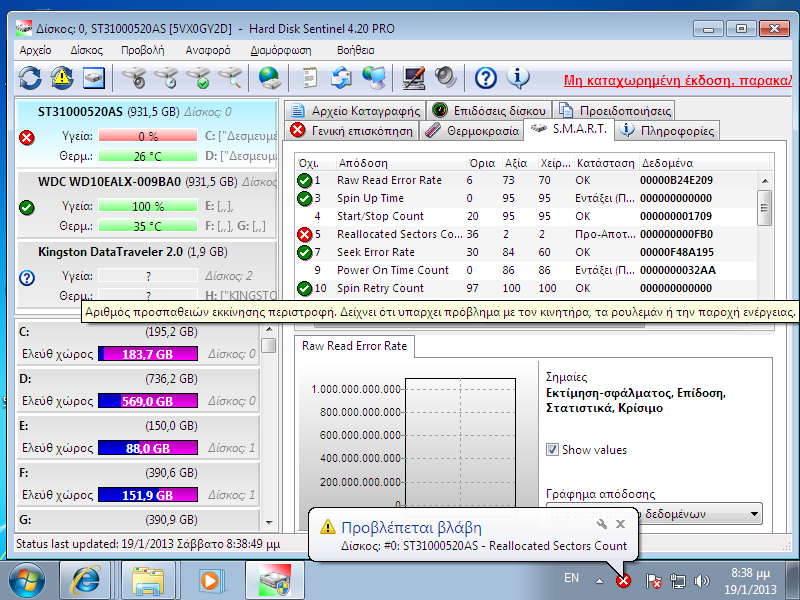Select the Power On Time Count row
Viewport: 800px width, 600px height.
tap(526, 270)
